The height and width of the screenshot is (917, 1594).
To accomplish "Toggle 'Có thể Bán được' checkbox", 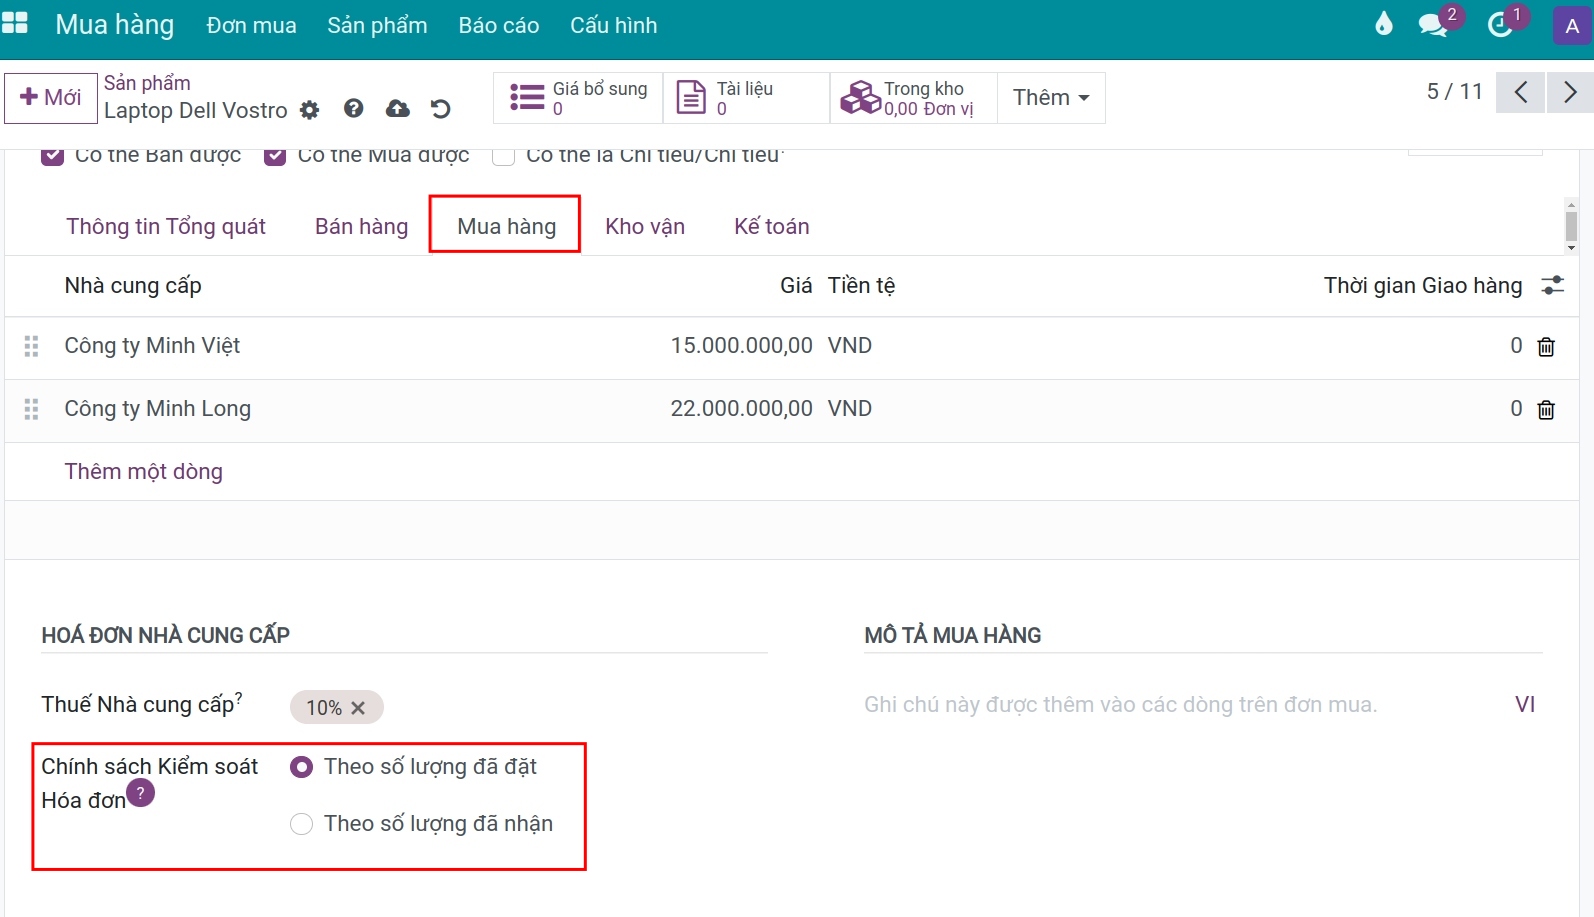I will click(52, 156).
